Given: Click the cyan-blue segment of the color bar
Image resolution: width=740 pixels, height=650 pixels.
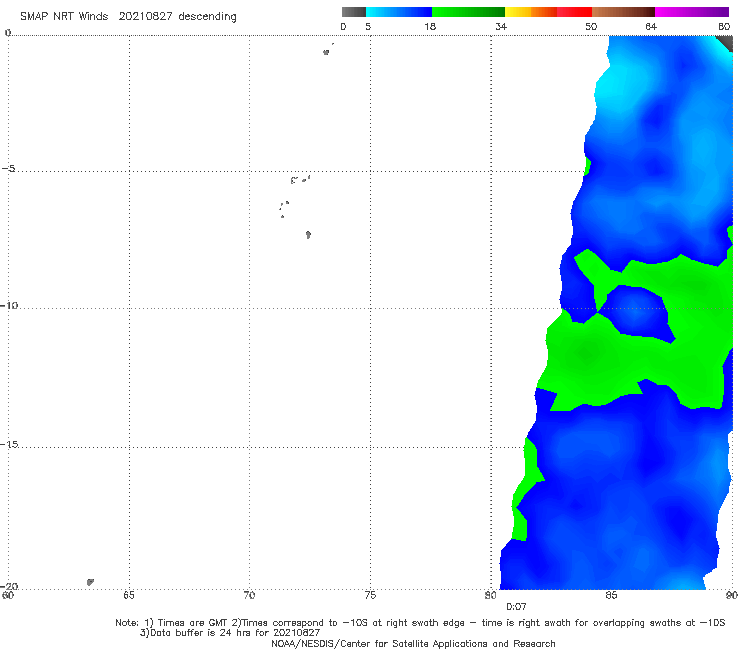Looking at the screenshot, I should [x=399, y=12].
